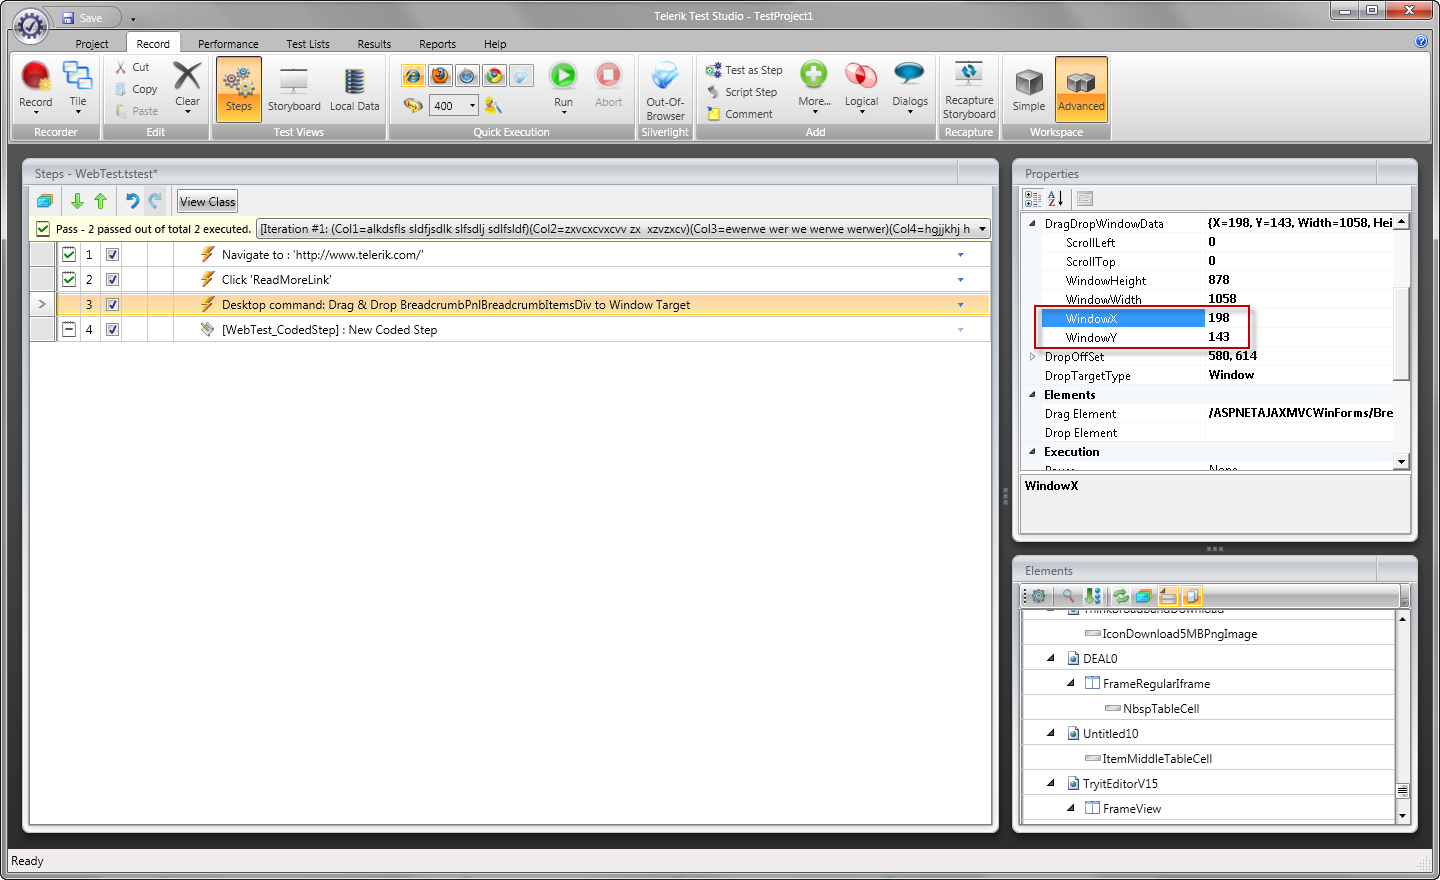This screenshot has height=880, width=1440.
Task: Launch Silverlight Out-Of-Browser option
Action: (x=665, y=89)
